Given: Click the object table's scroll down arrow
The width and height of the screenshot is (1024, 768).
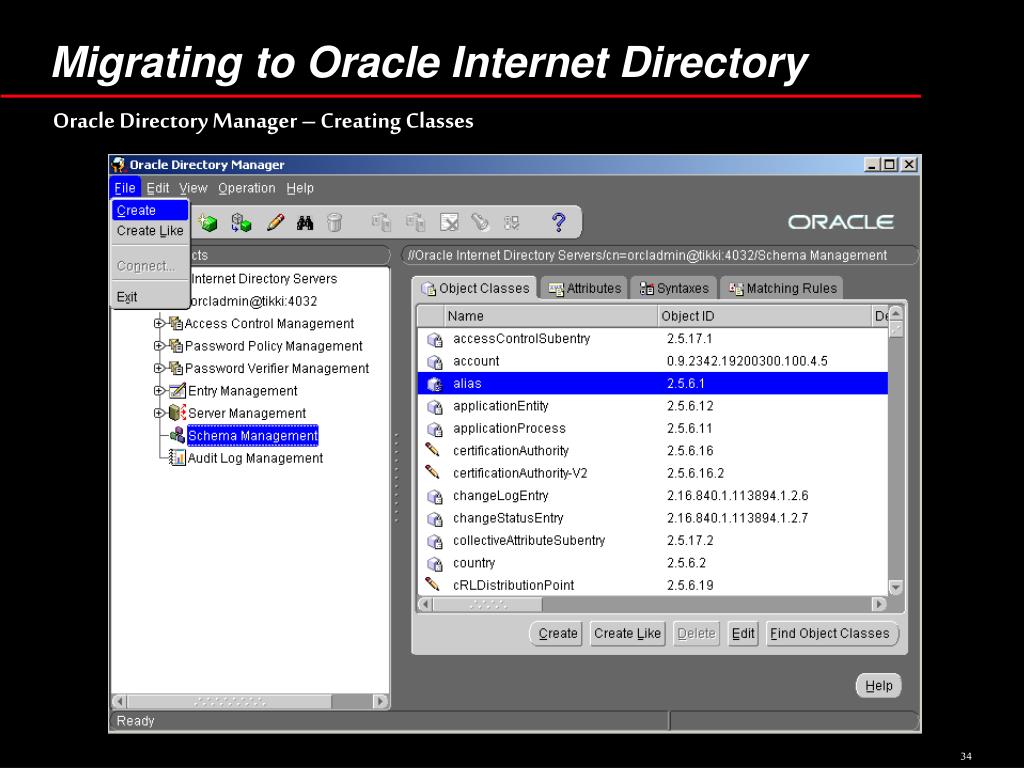Looking at the screenshot, I should tap(896, 587).
